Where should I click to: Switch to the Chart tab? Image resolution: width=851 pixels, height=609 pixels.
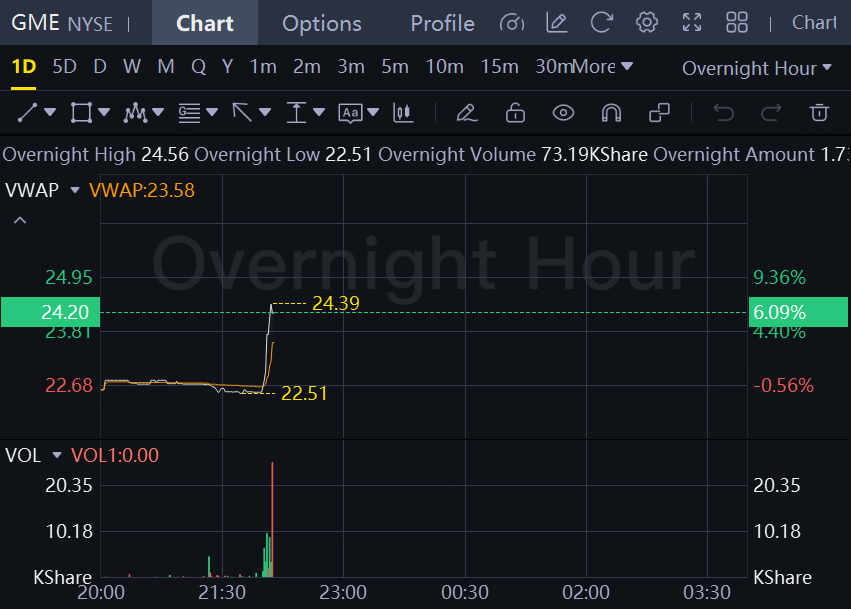click(x=205, y=23)
